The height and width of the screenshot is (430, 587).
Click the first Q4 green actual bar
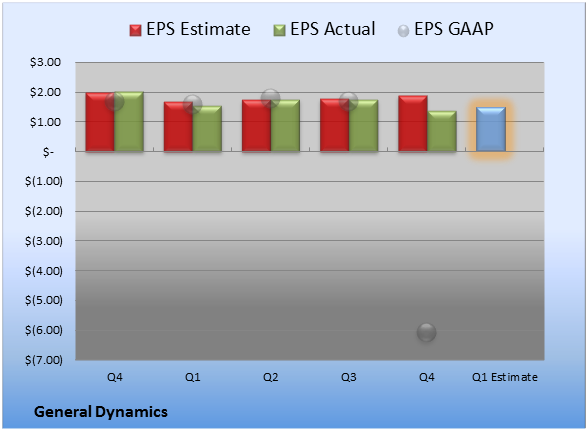[x=129, y=121]
